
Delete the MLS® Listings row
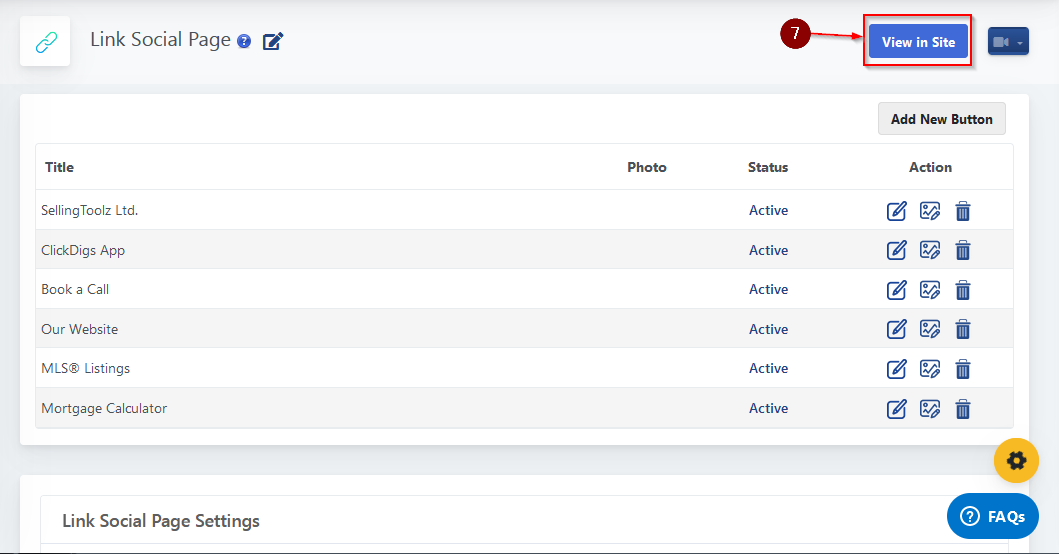pos(963,369)
